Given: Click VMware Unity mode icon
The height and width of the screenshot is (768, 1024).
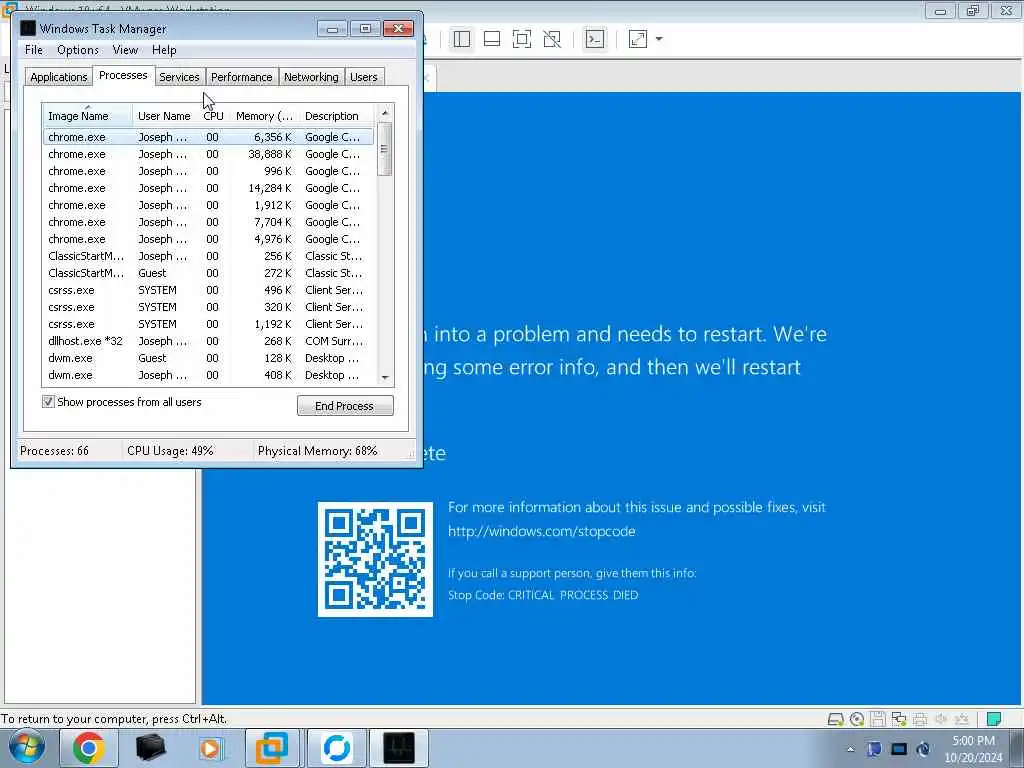Looking at the screenshot, I should point(552,39).
